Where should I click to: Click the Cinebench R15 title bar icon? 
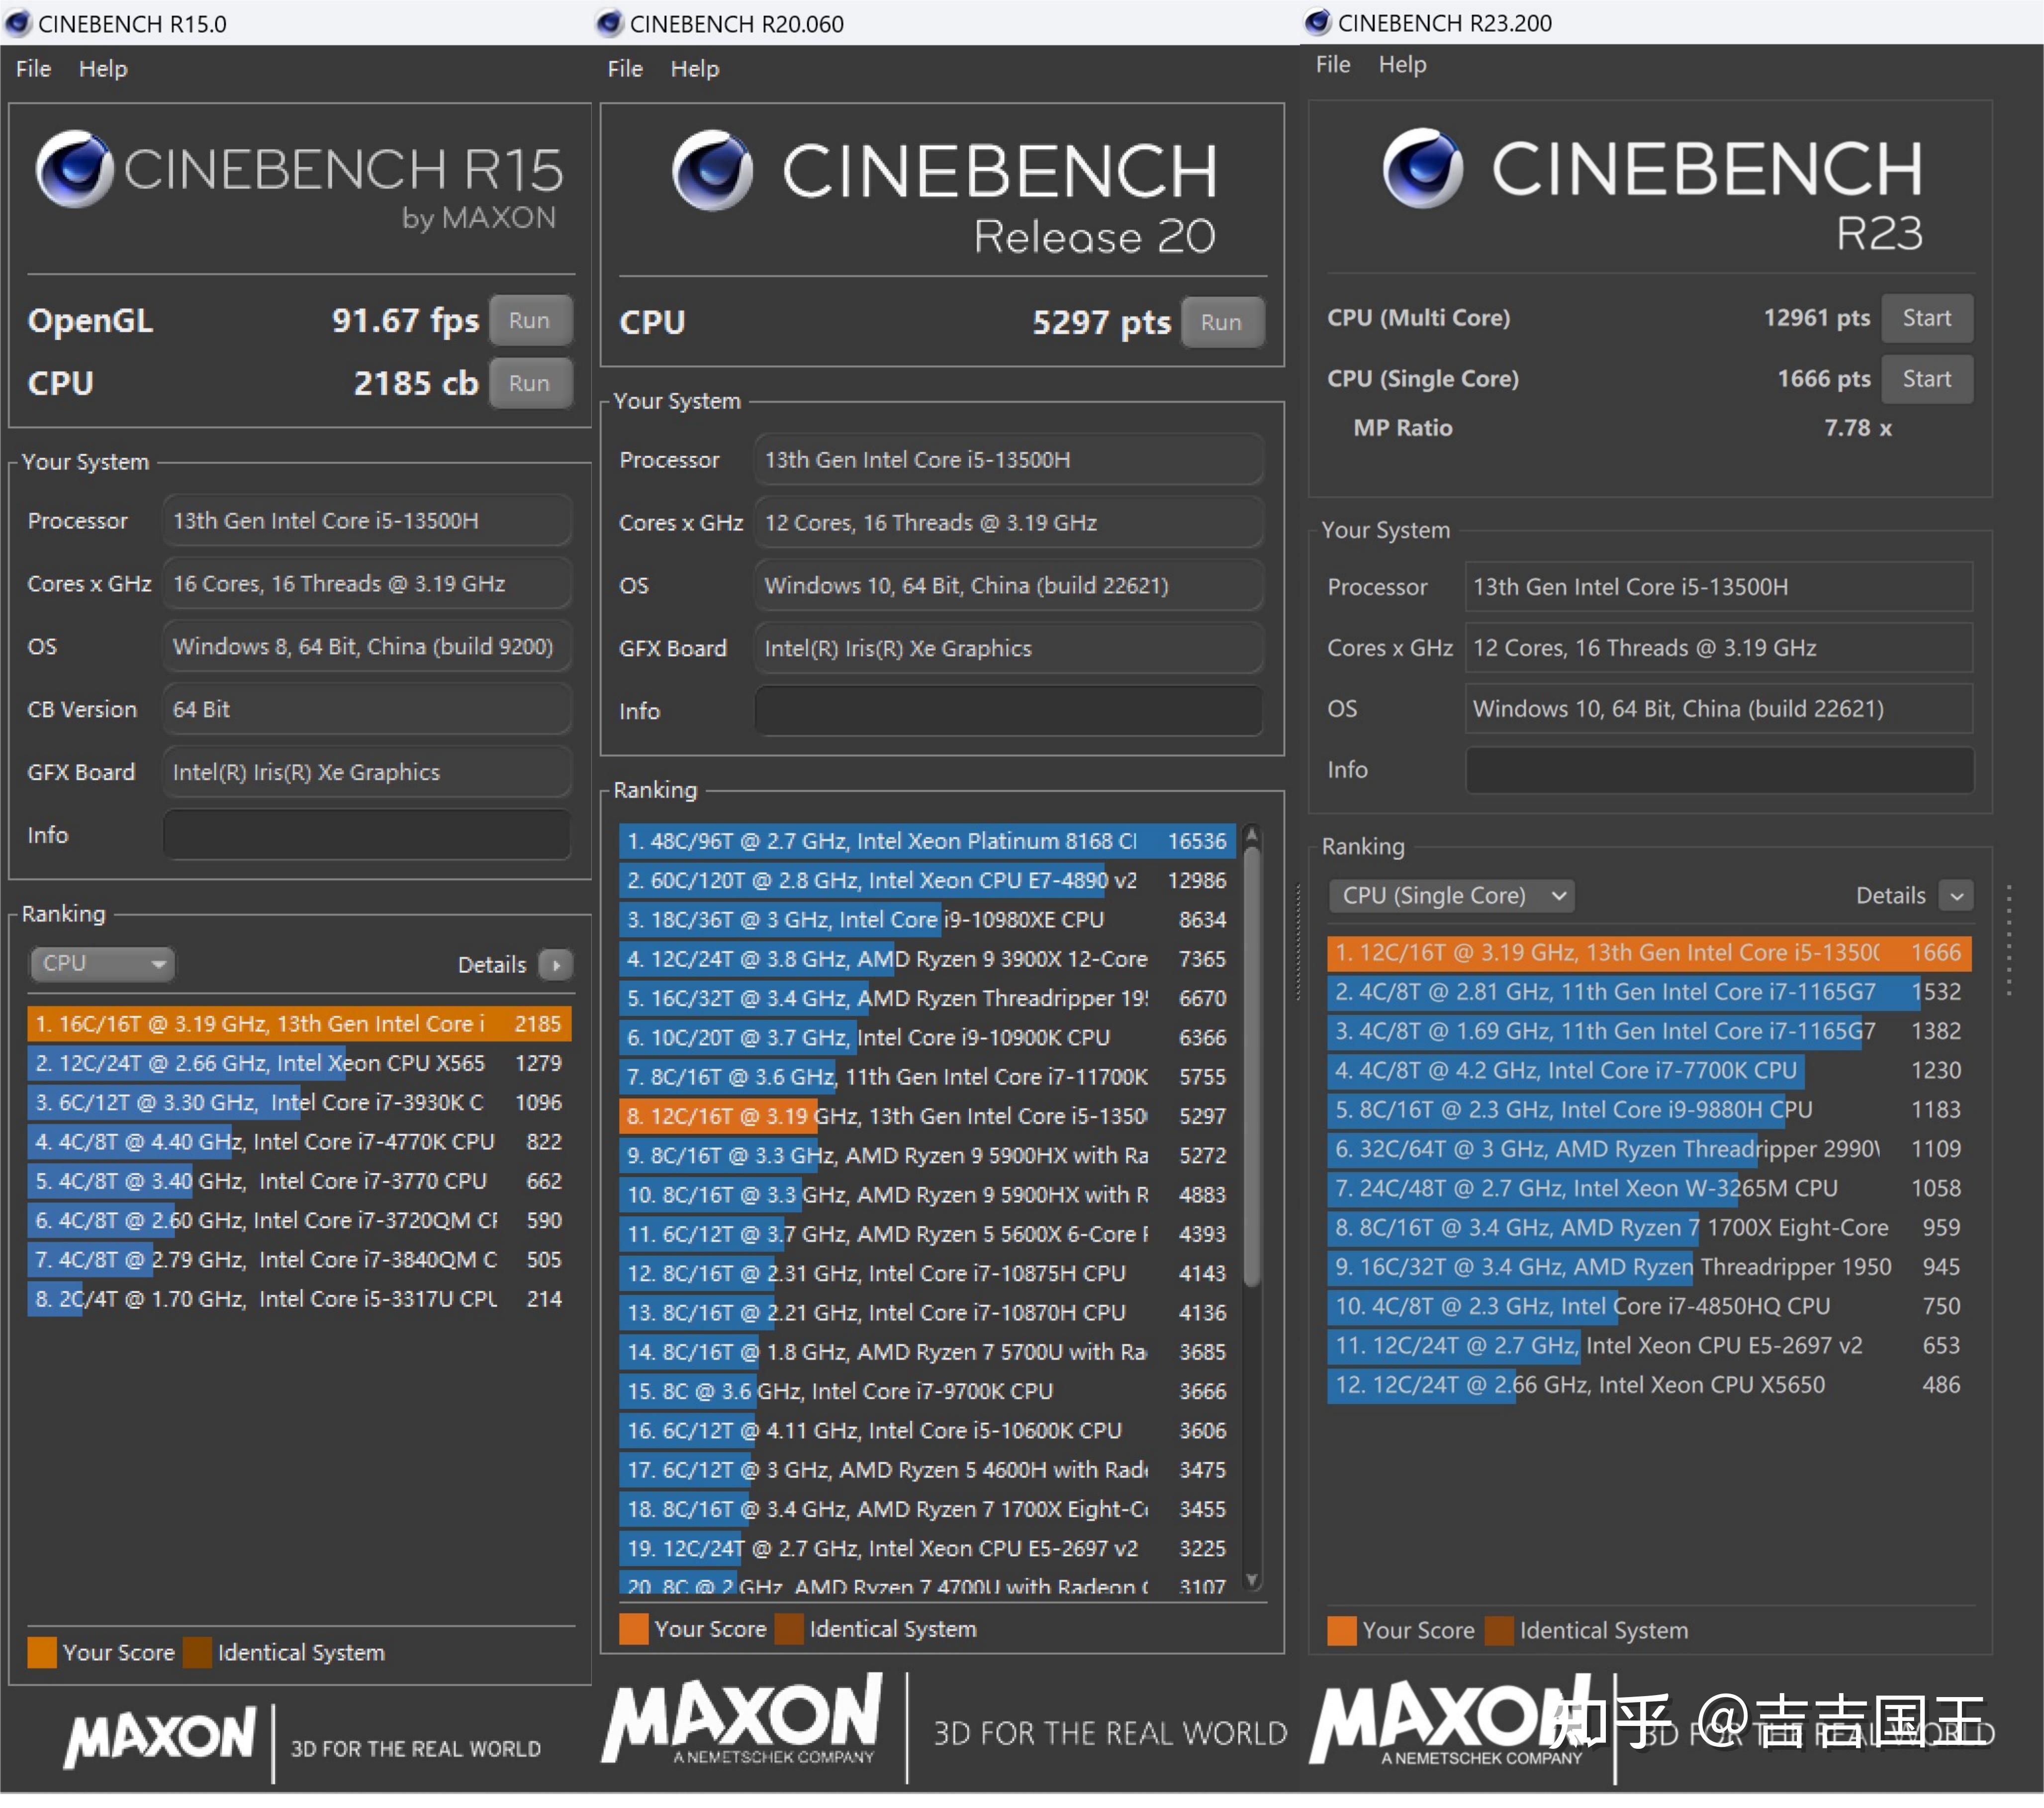coord(18,23)
